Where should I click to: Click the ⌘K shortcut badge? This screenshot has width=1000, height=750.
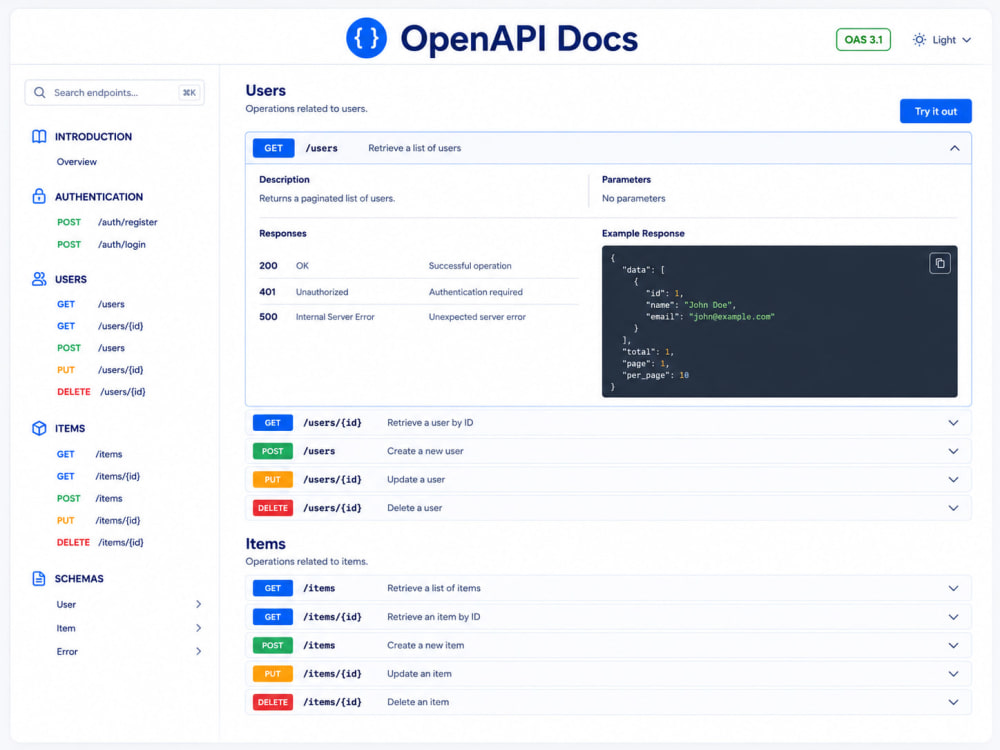coord(189,92)
